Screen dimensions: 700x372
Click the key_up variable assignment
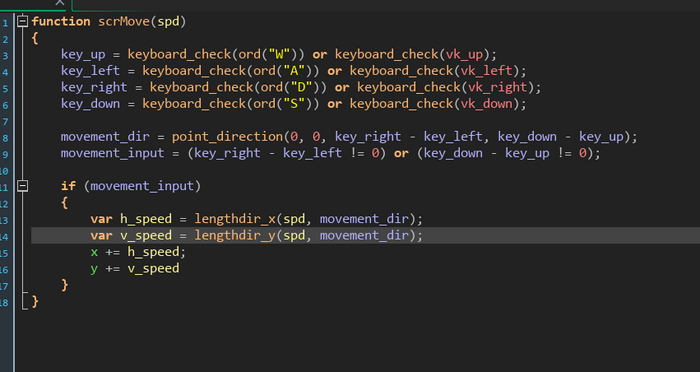click(x=83, y=55)
